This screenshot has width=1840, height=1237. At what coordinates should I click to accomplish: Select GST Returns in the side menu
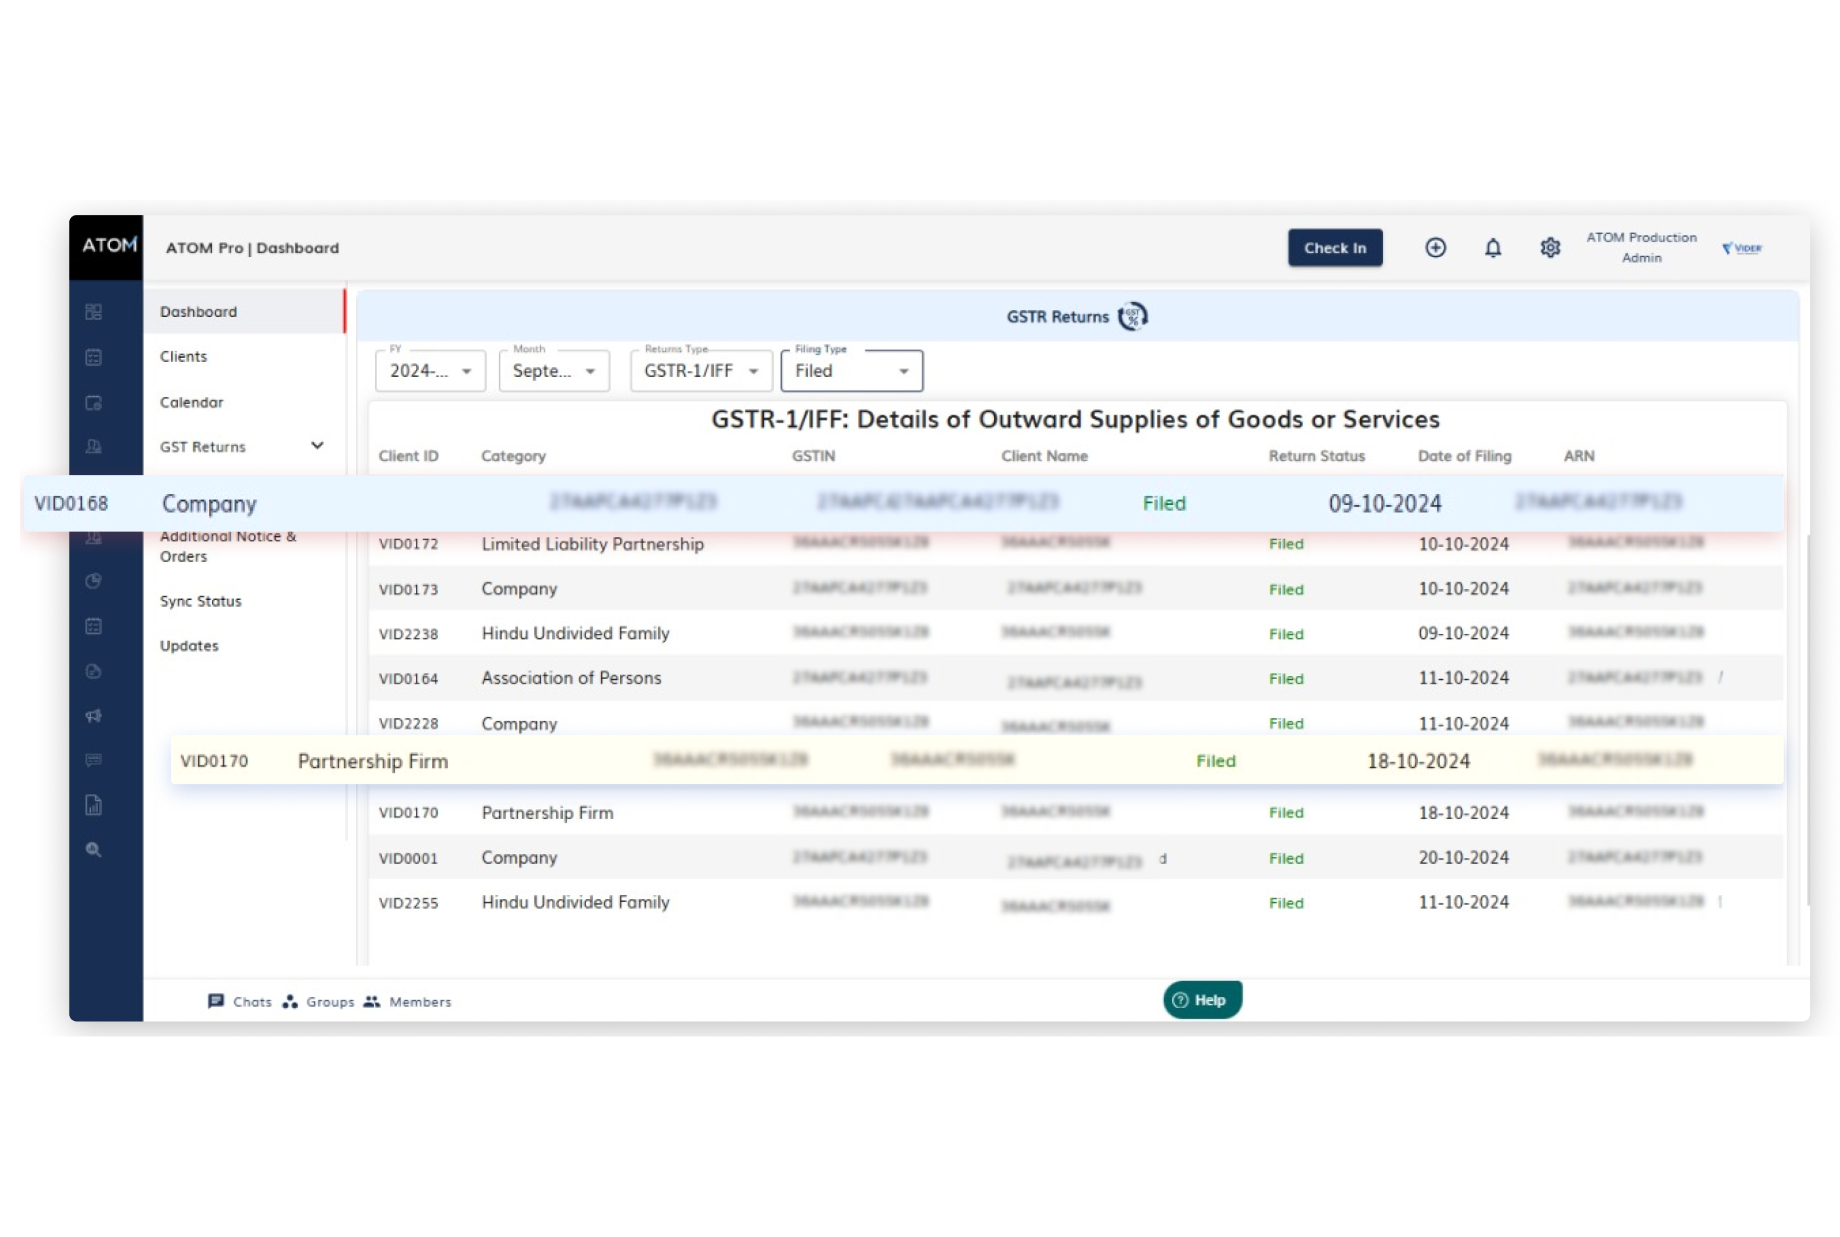click(x=202, y=447)
